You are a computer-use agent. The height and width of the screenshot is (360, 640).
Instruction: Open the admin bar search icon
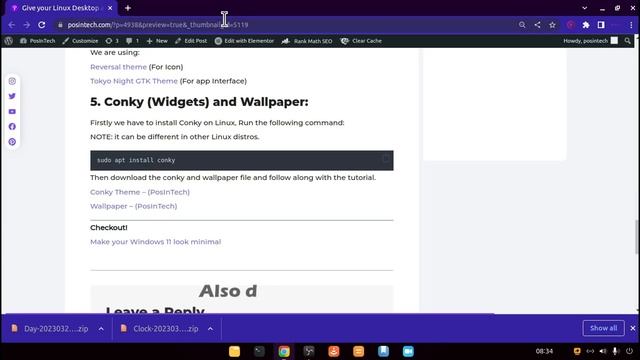pyautogui.click(x=627, y=41)
